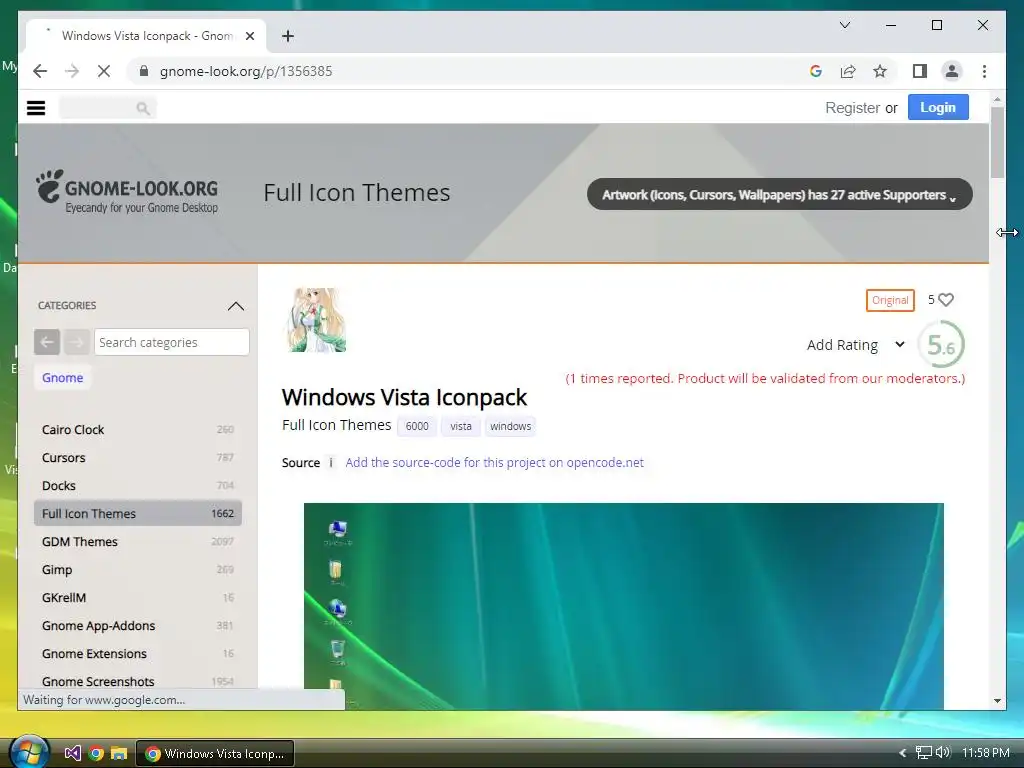
Task: Open the tab search chevron
Action: point(844,25)
